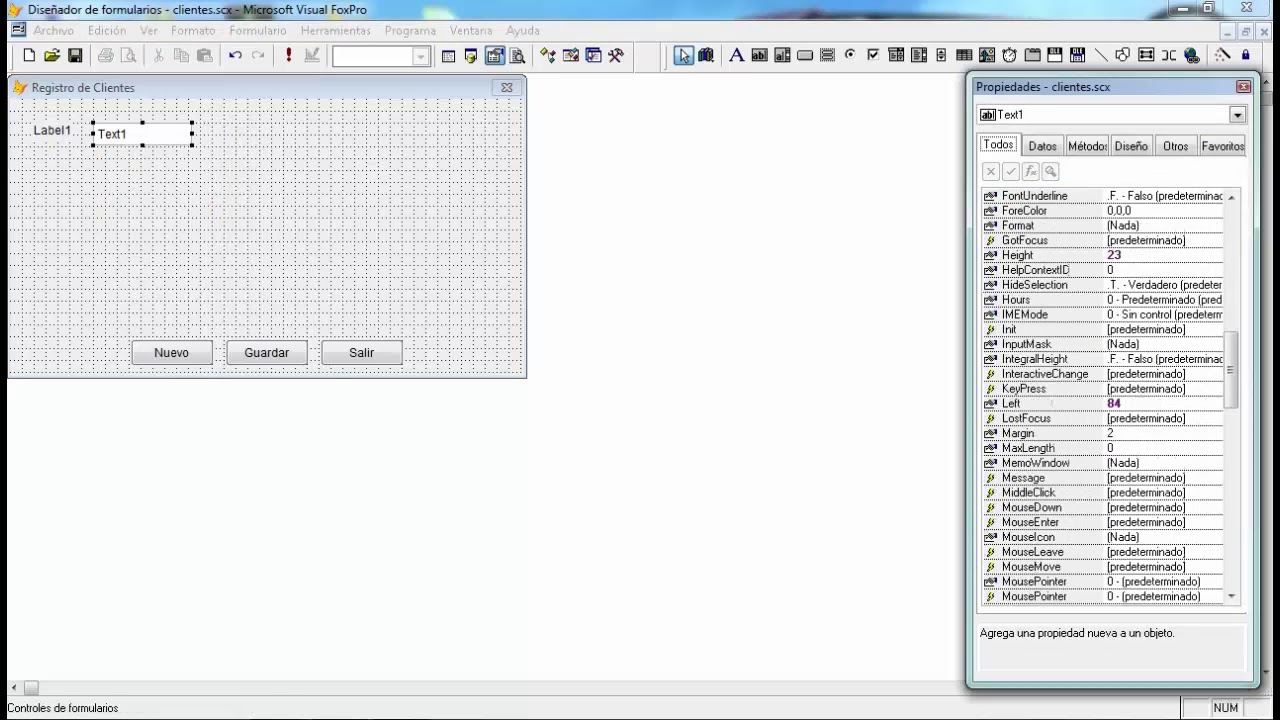This screenshot has height=720, width=1280.
Task: Select the Shape control tool
Action: coord(1122,56)
